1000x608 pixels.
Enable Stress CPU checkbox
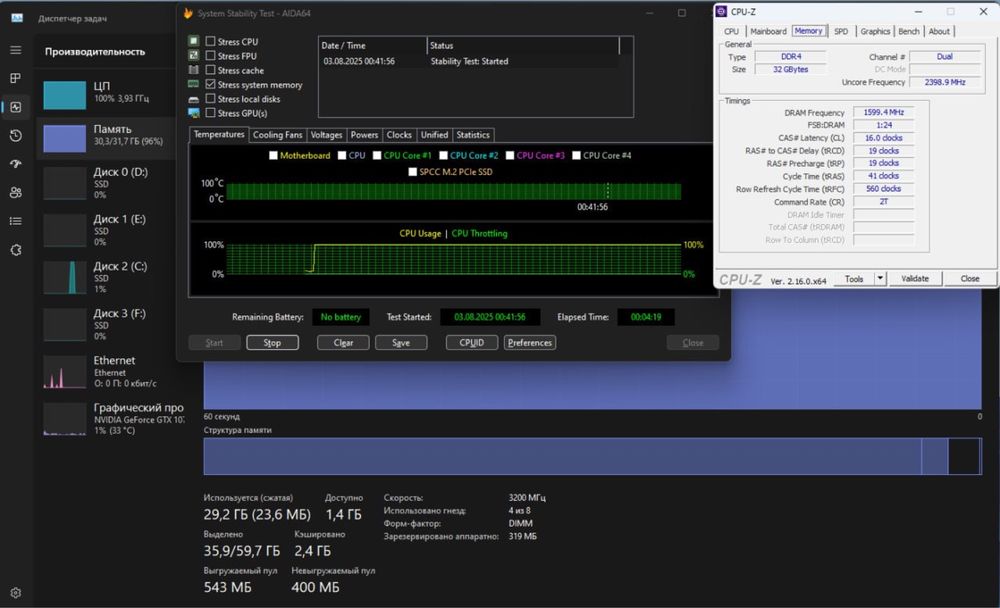tap(210, 41)
